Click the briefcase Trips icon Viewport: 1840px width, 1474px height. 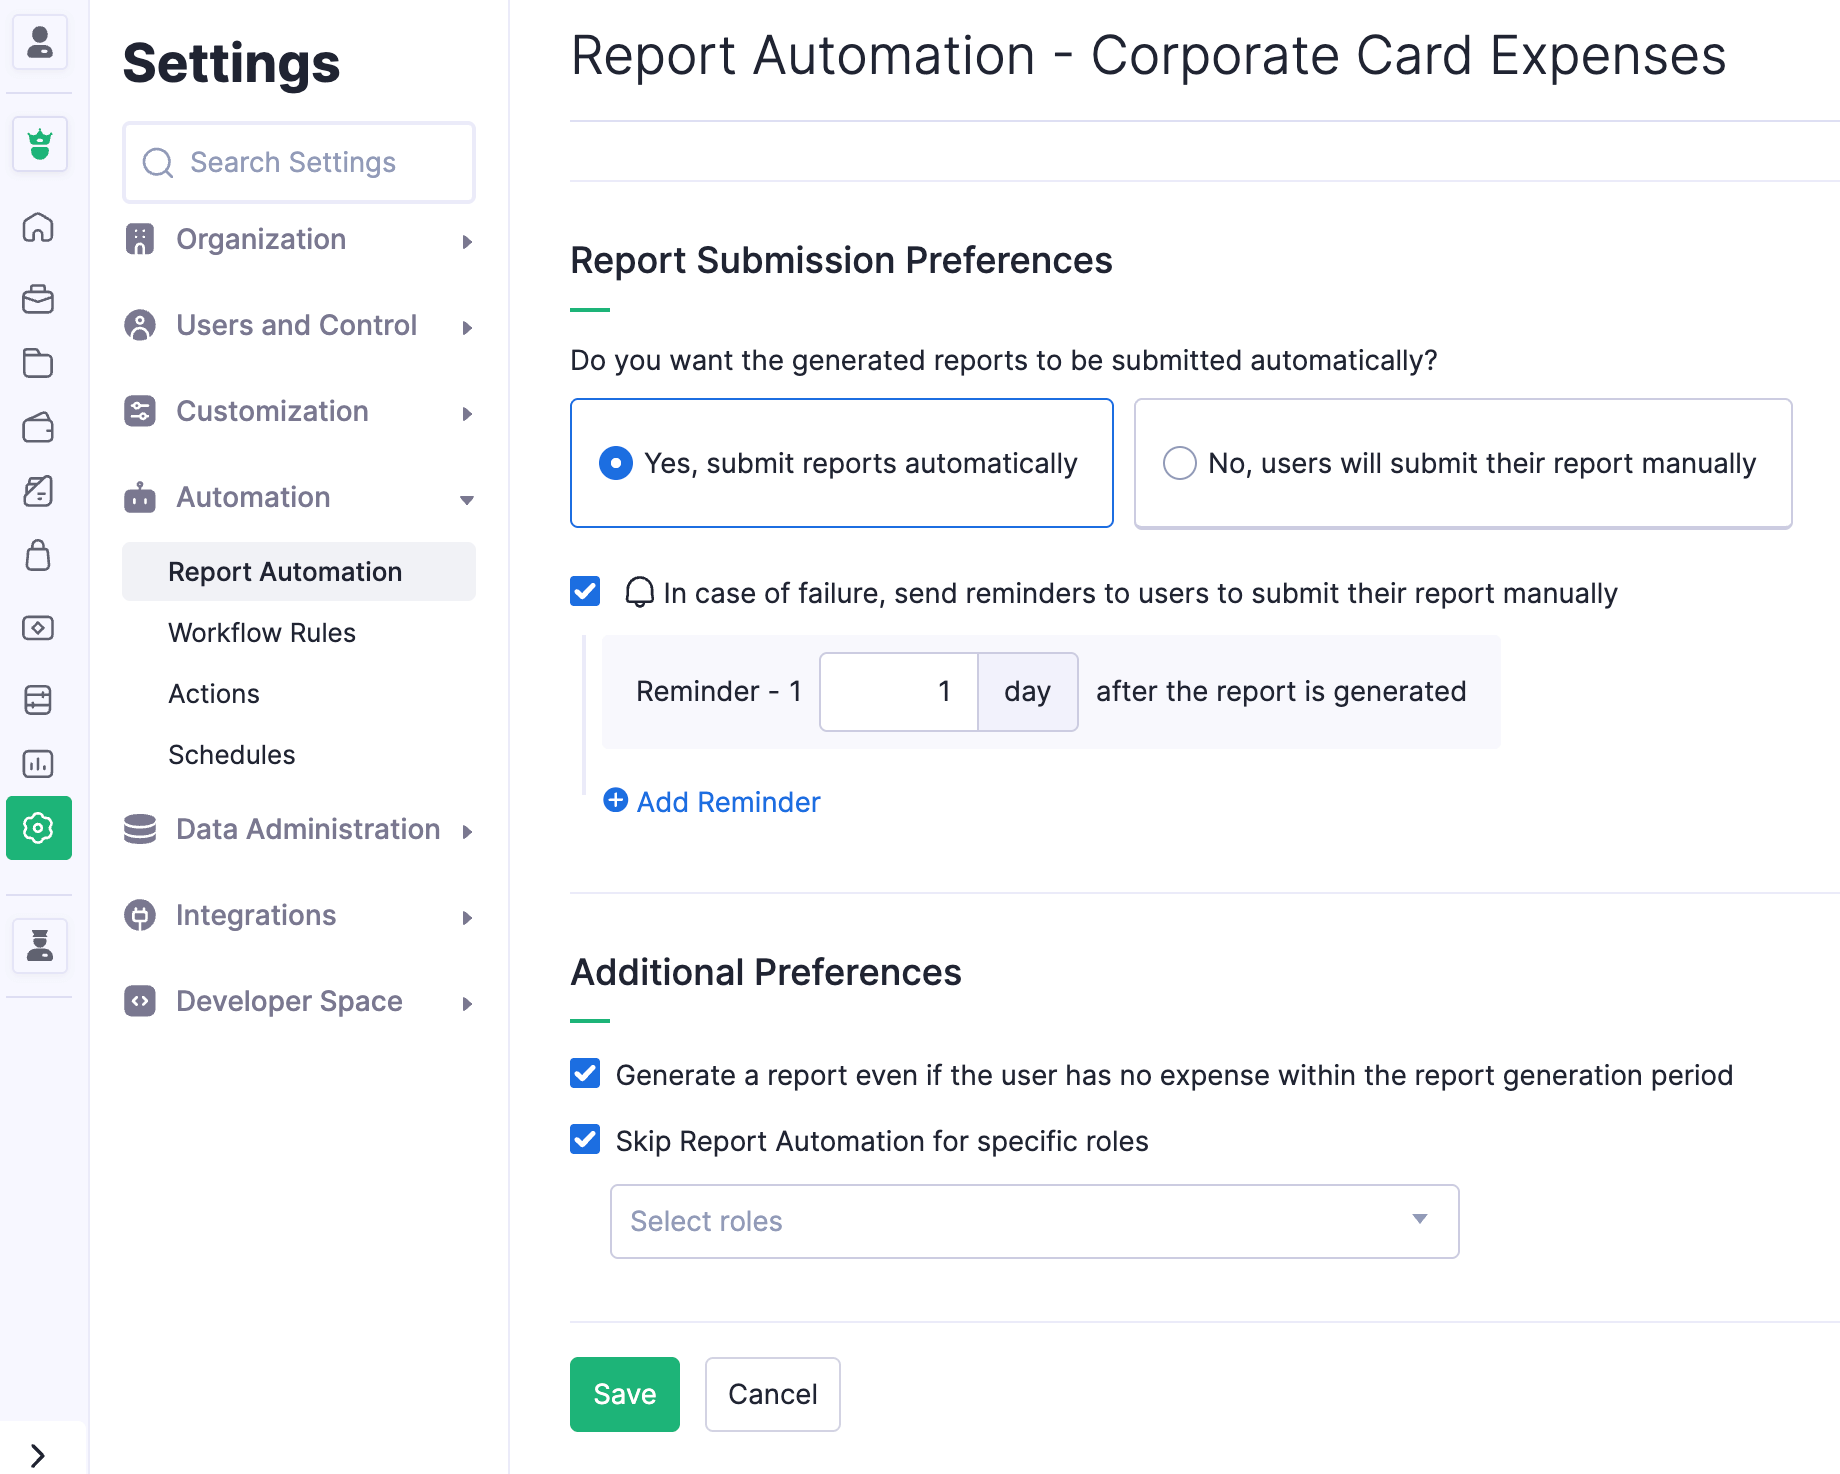[x=38, y=299]
